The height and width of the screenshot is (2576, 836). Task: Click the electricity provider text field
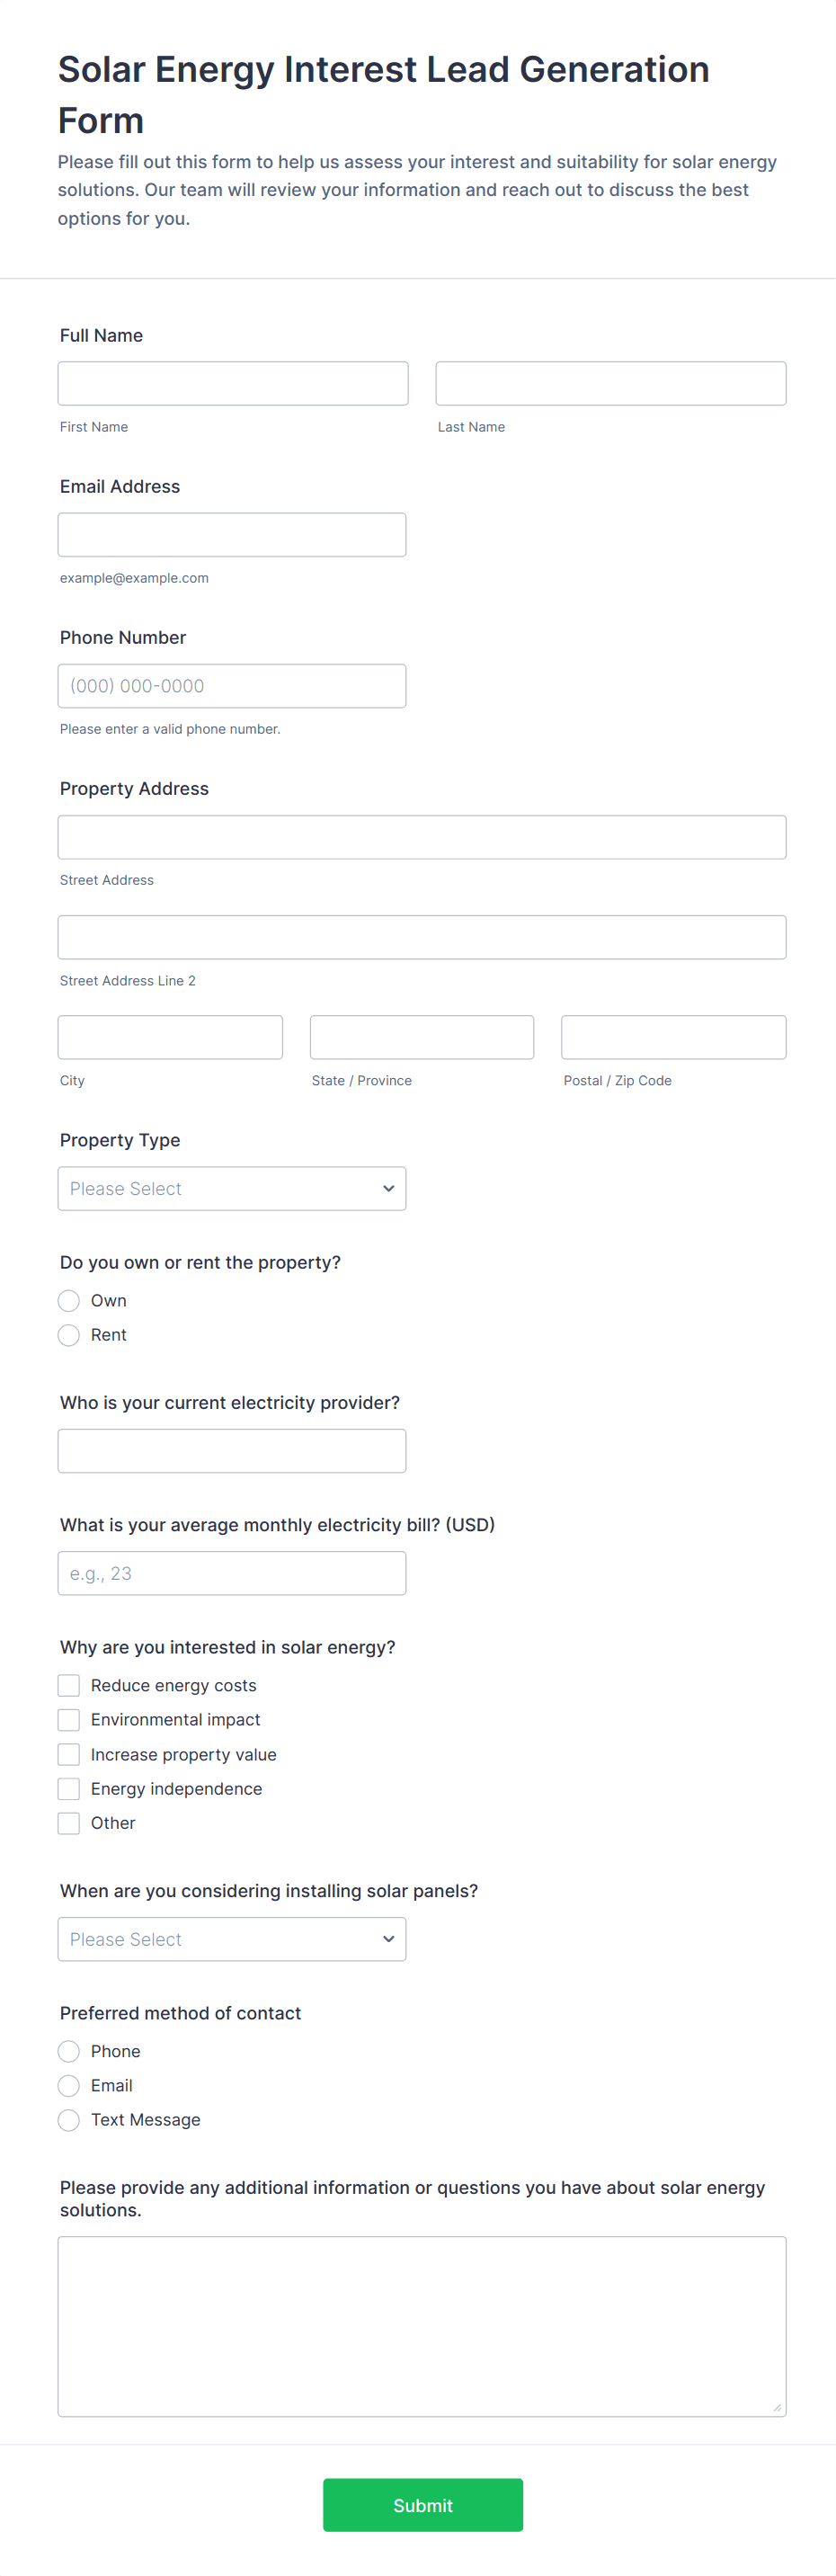point(231,1450)
